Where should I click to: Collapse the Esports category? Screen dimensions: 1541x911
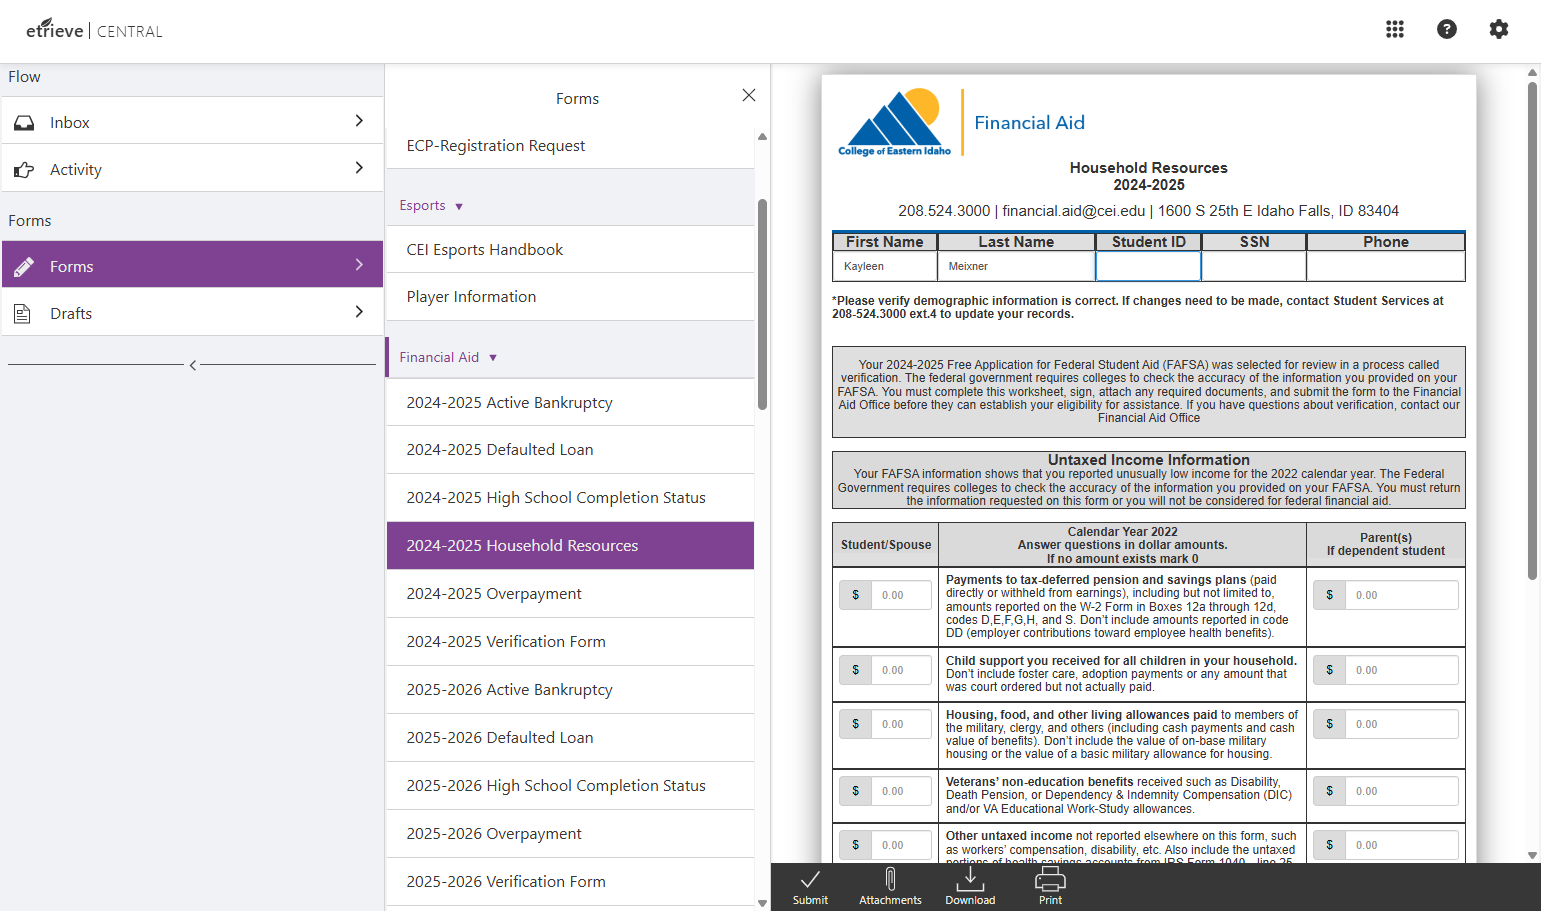[x=431, y=205]
